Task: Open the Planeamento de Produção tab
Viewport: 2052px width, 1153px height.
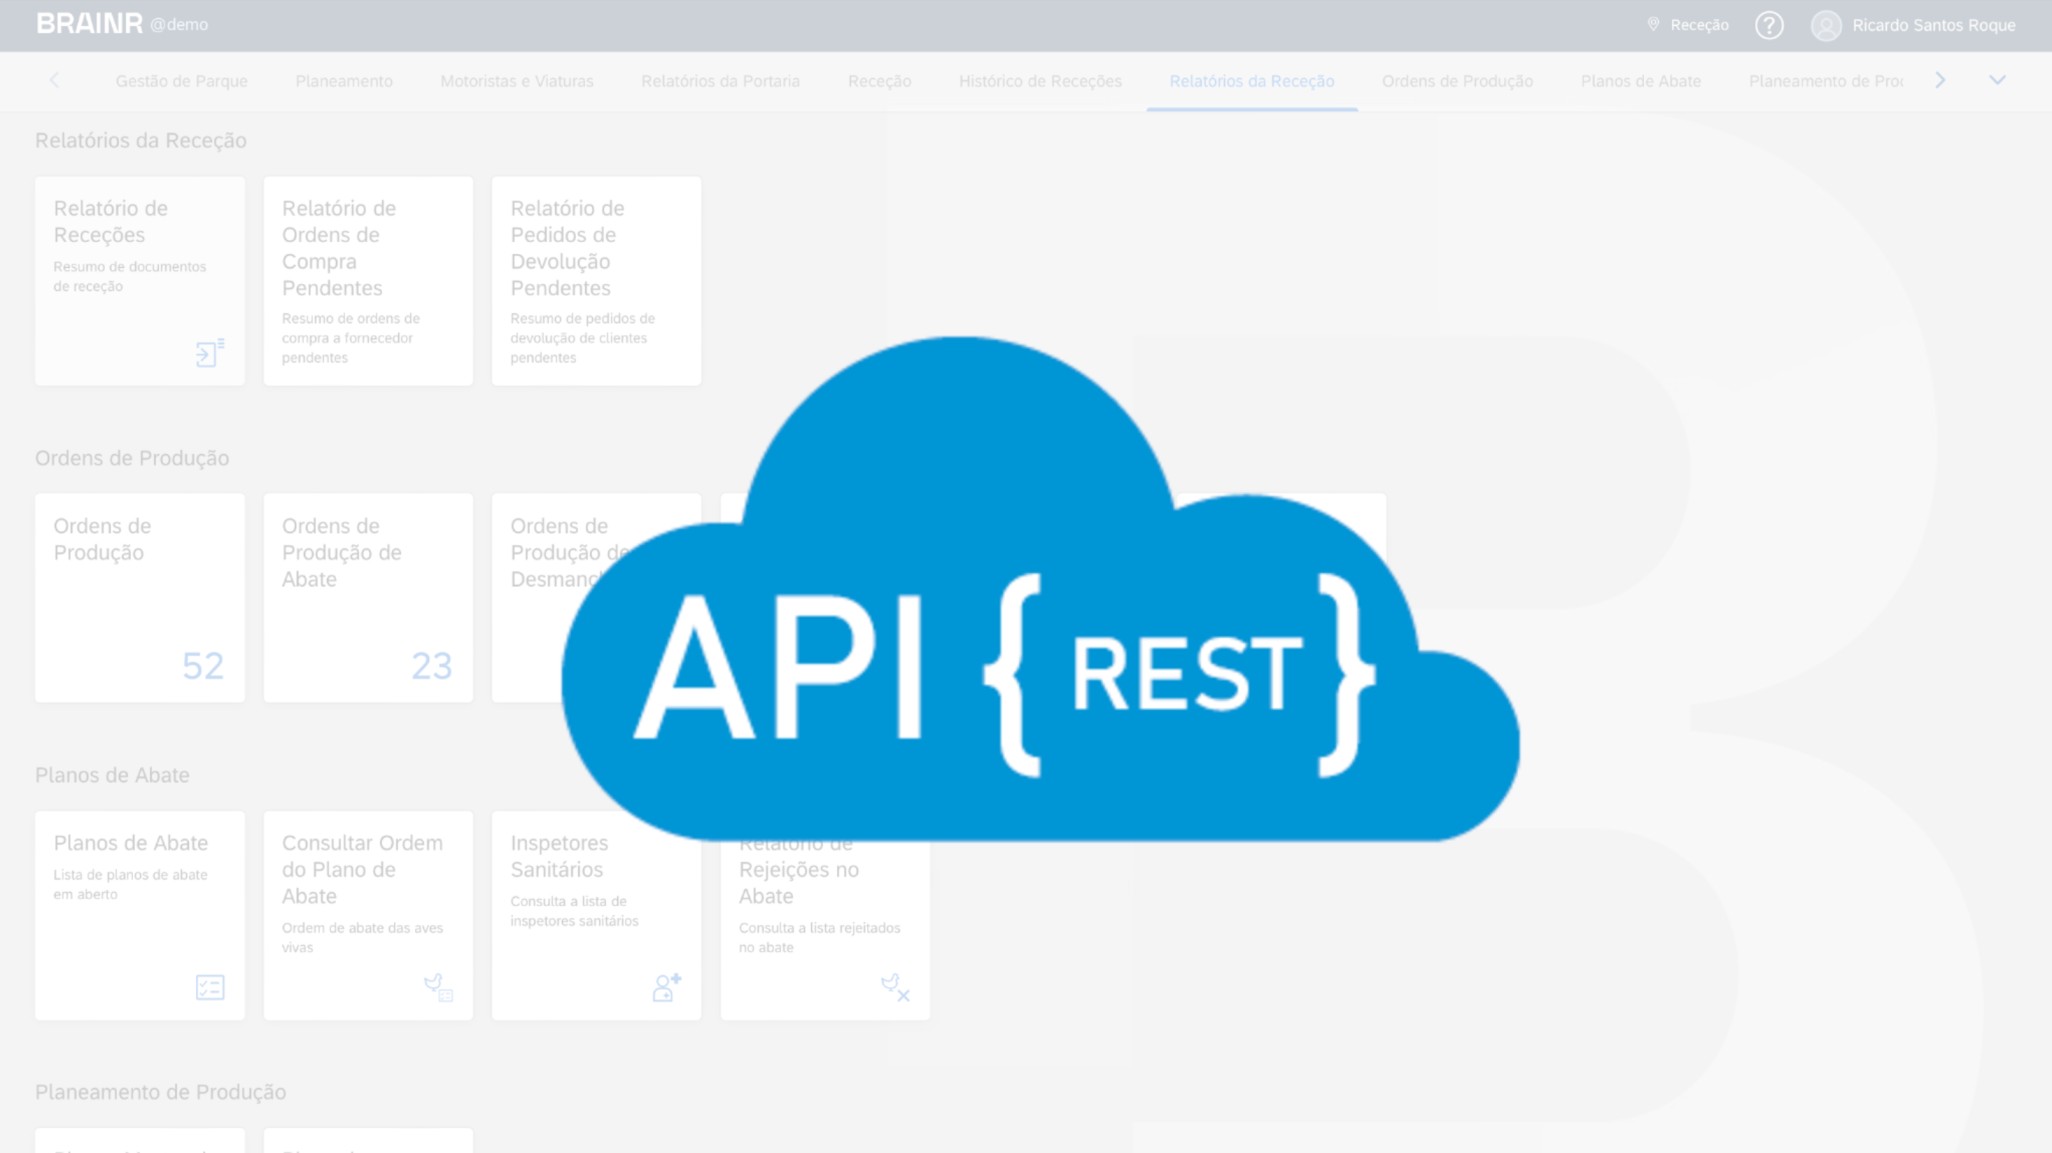Action: click(x=1825, y=81)
